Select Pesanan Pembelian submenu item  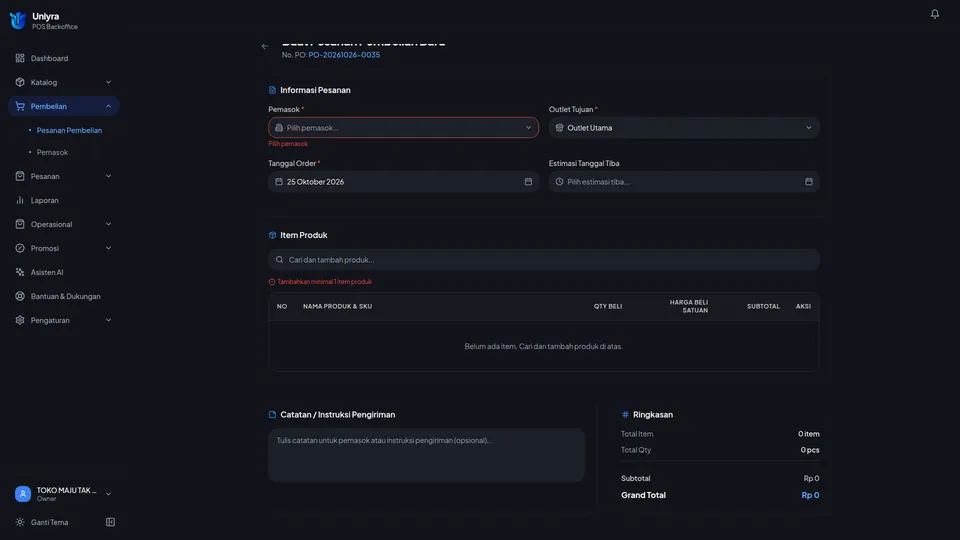tap(69, 130)
